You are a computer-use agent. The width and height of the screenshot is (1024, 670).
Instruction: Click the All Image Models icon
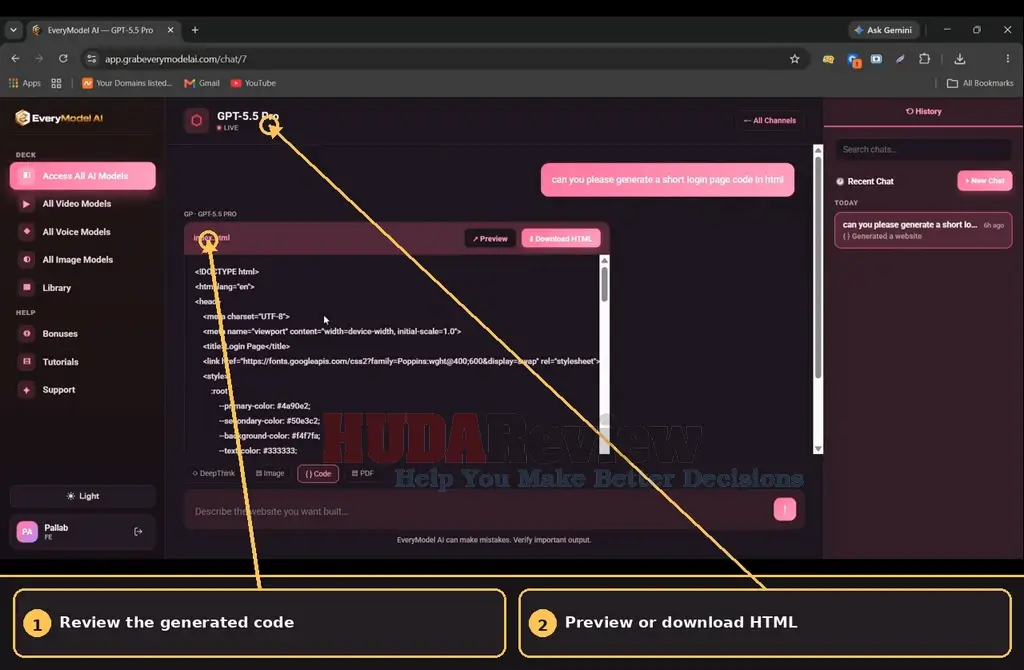(26, 259)
